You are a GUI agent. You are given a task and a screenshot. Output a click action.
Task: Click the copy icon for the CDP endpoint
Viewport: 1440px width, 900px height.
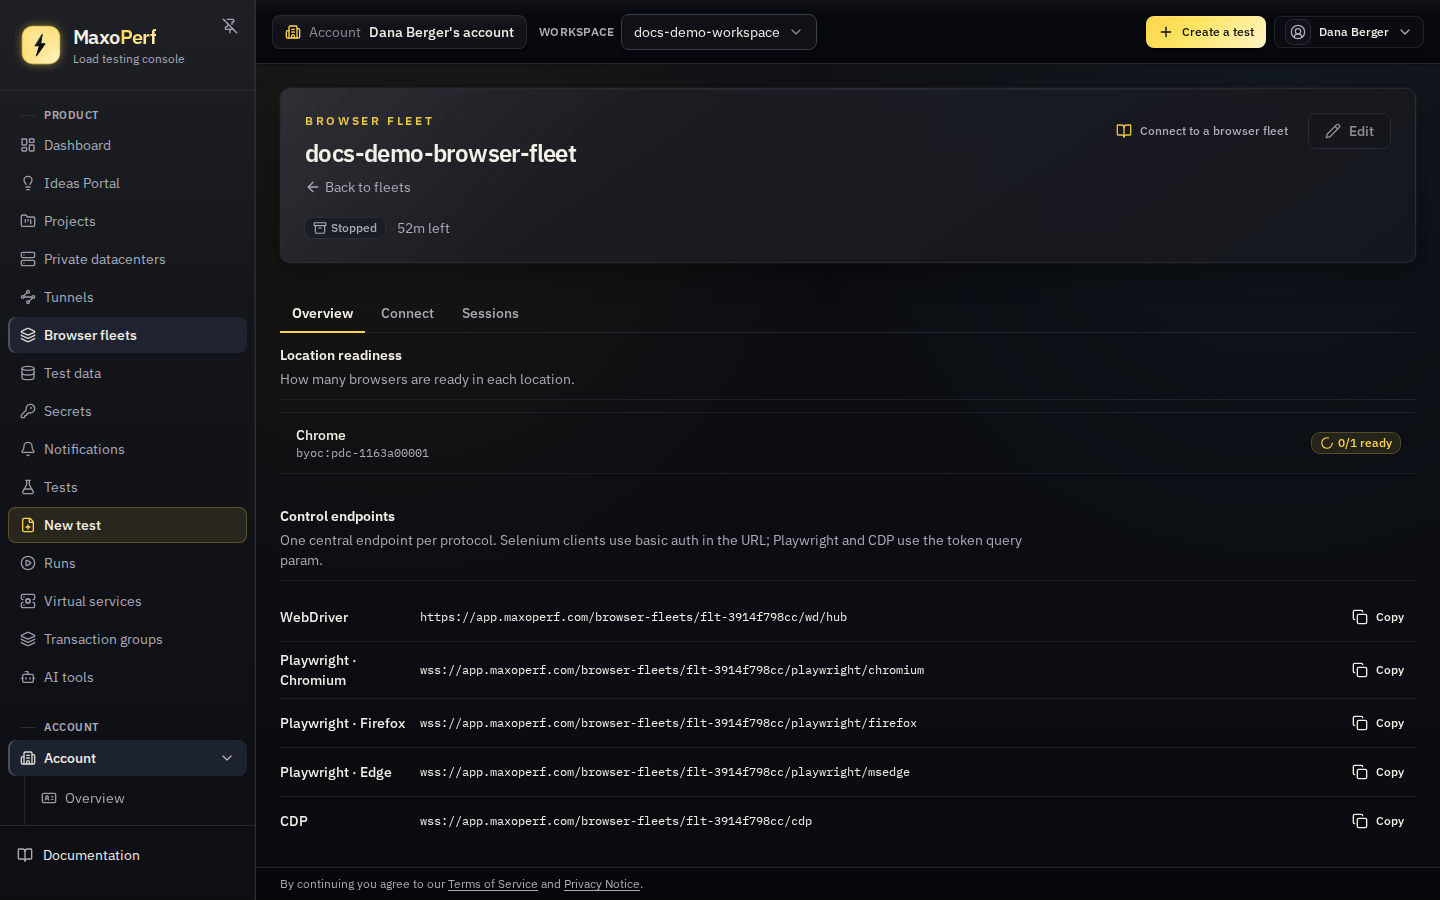(x=1360, y=821)
